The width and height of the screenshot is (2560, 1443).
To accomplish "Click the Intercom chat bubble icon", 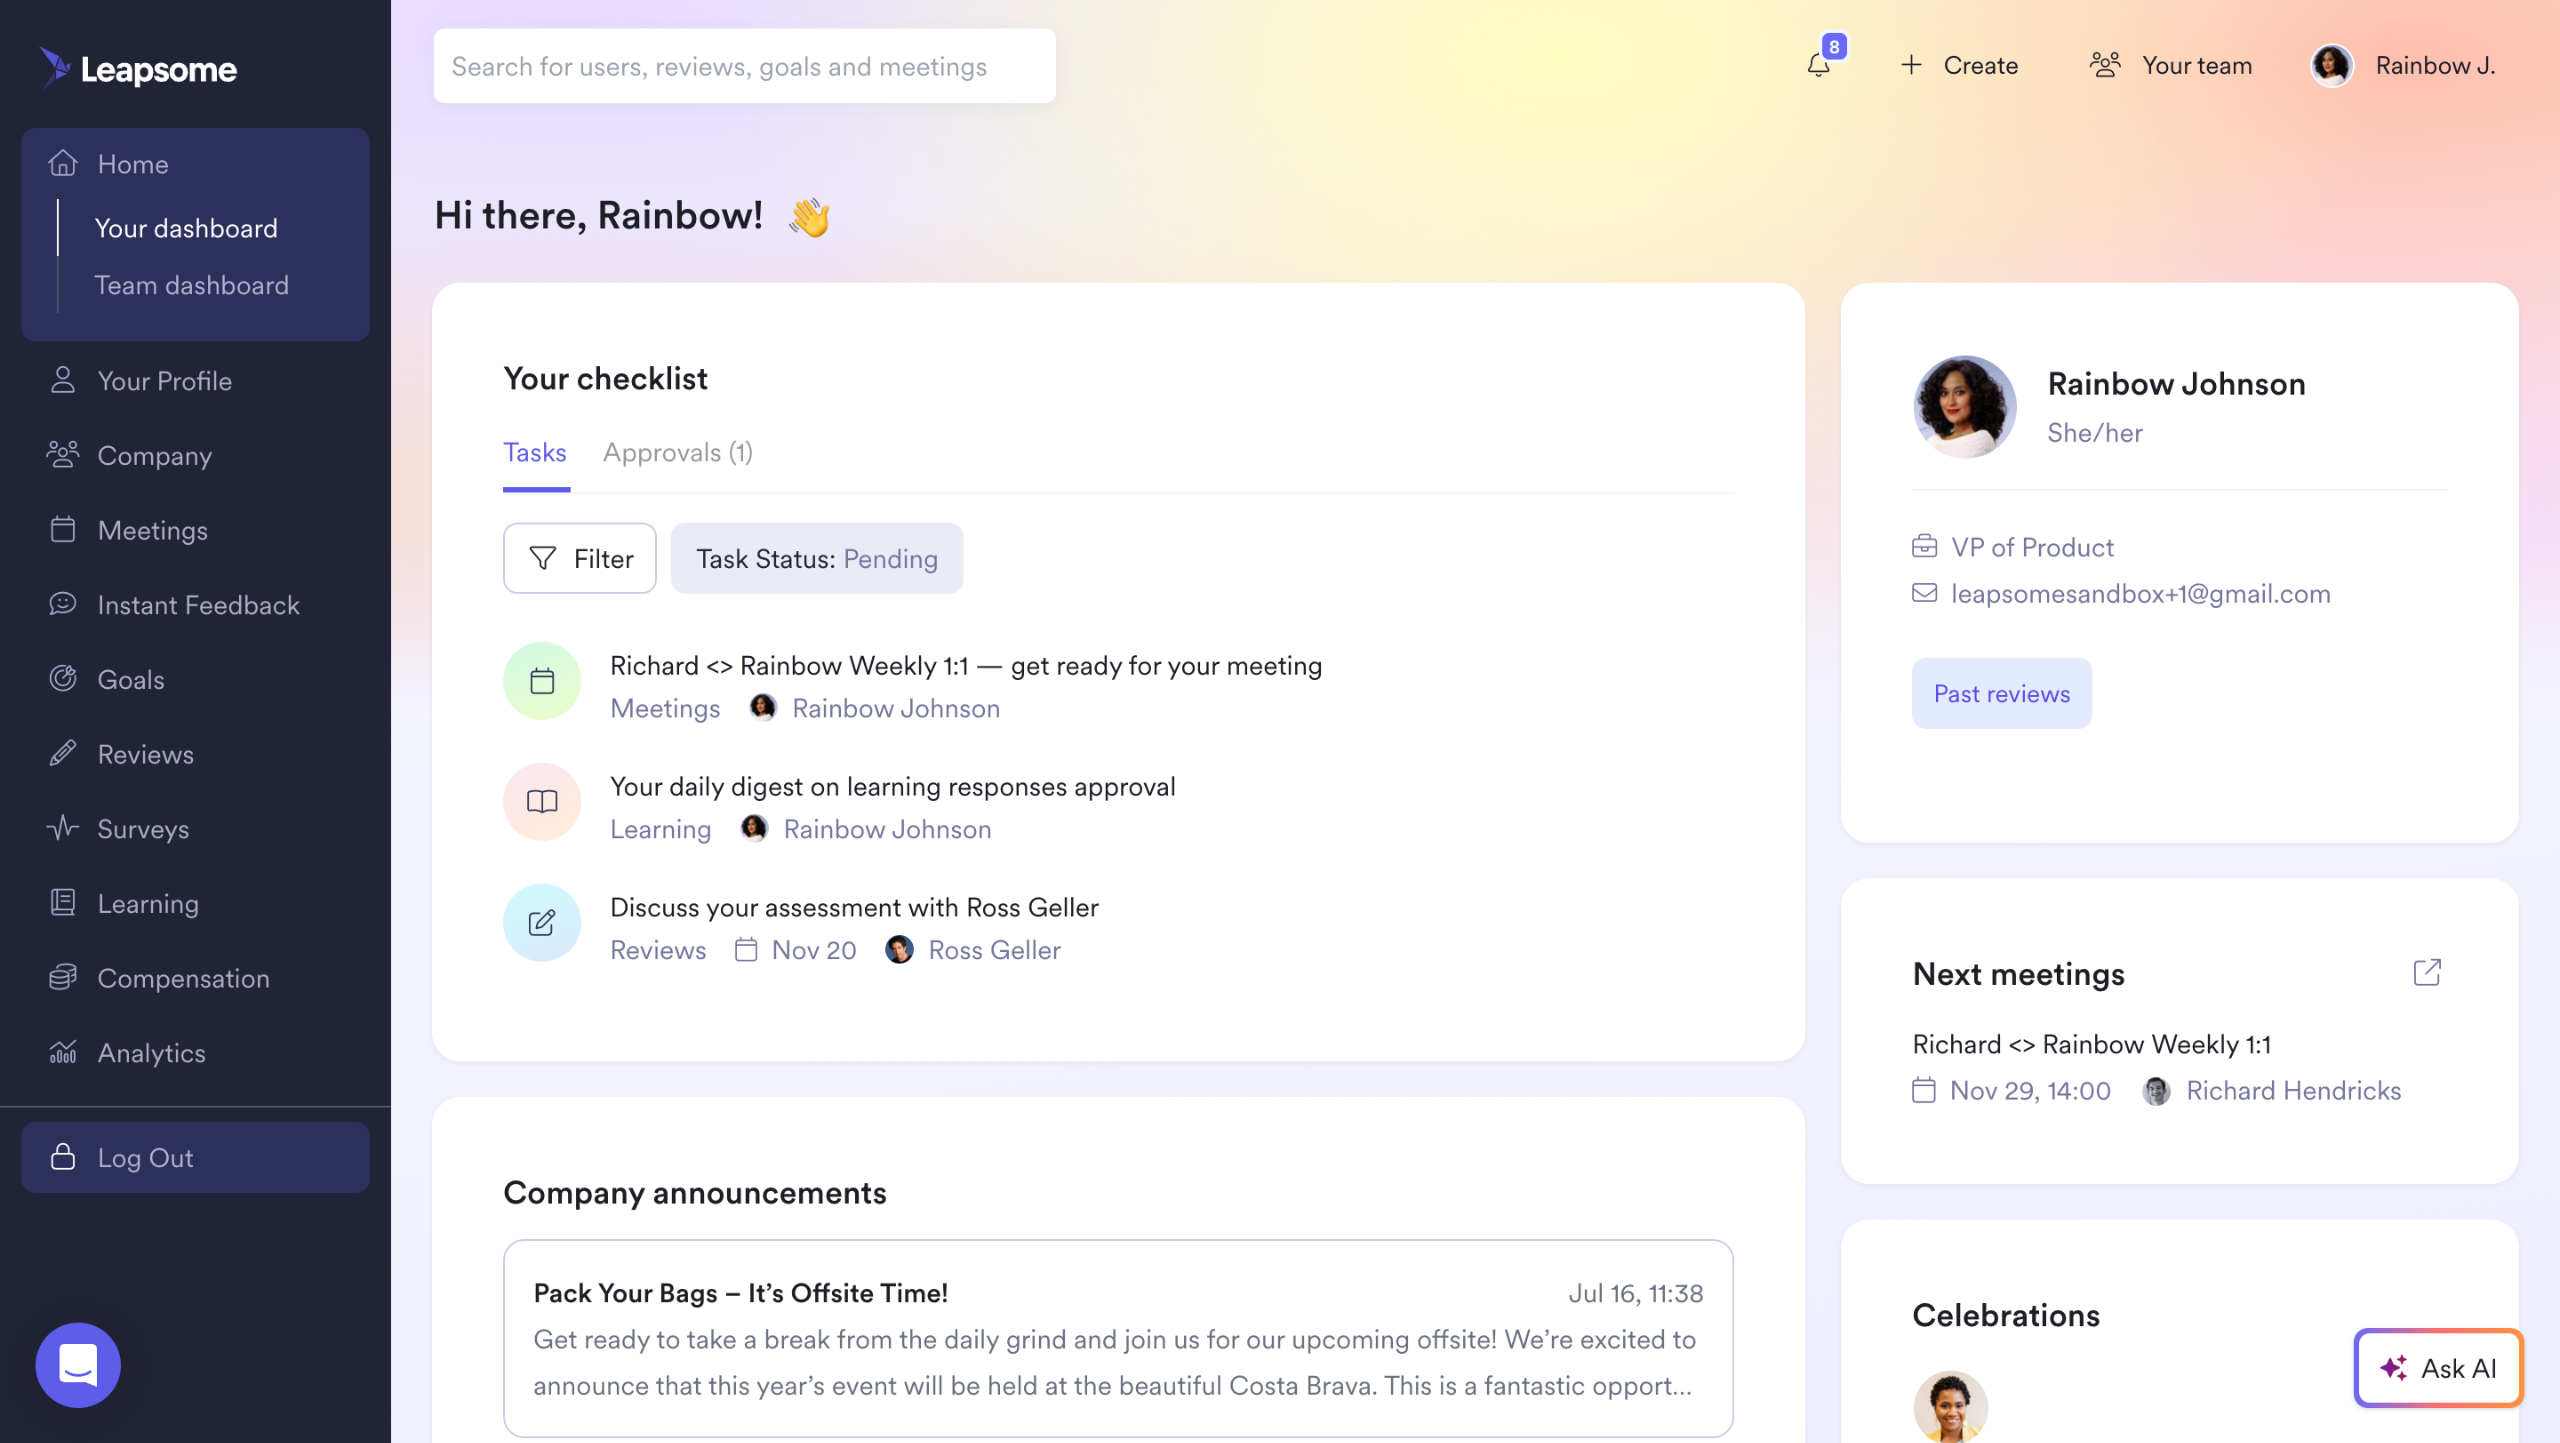I will click(x=78, y=1365).
